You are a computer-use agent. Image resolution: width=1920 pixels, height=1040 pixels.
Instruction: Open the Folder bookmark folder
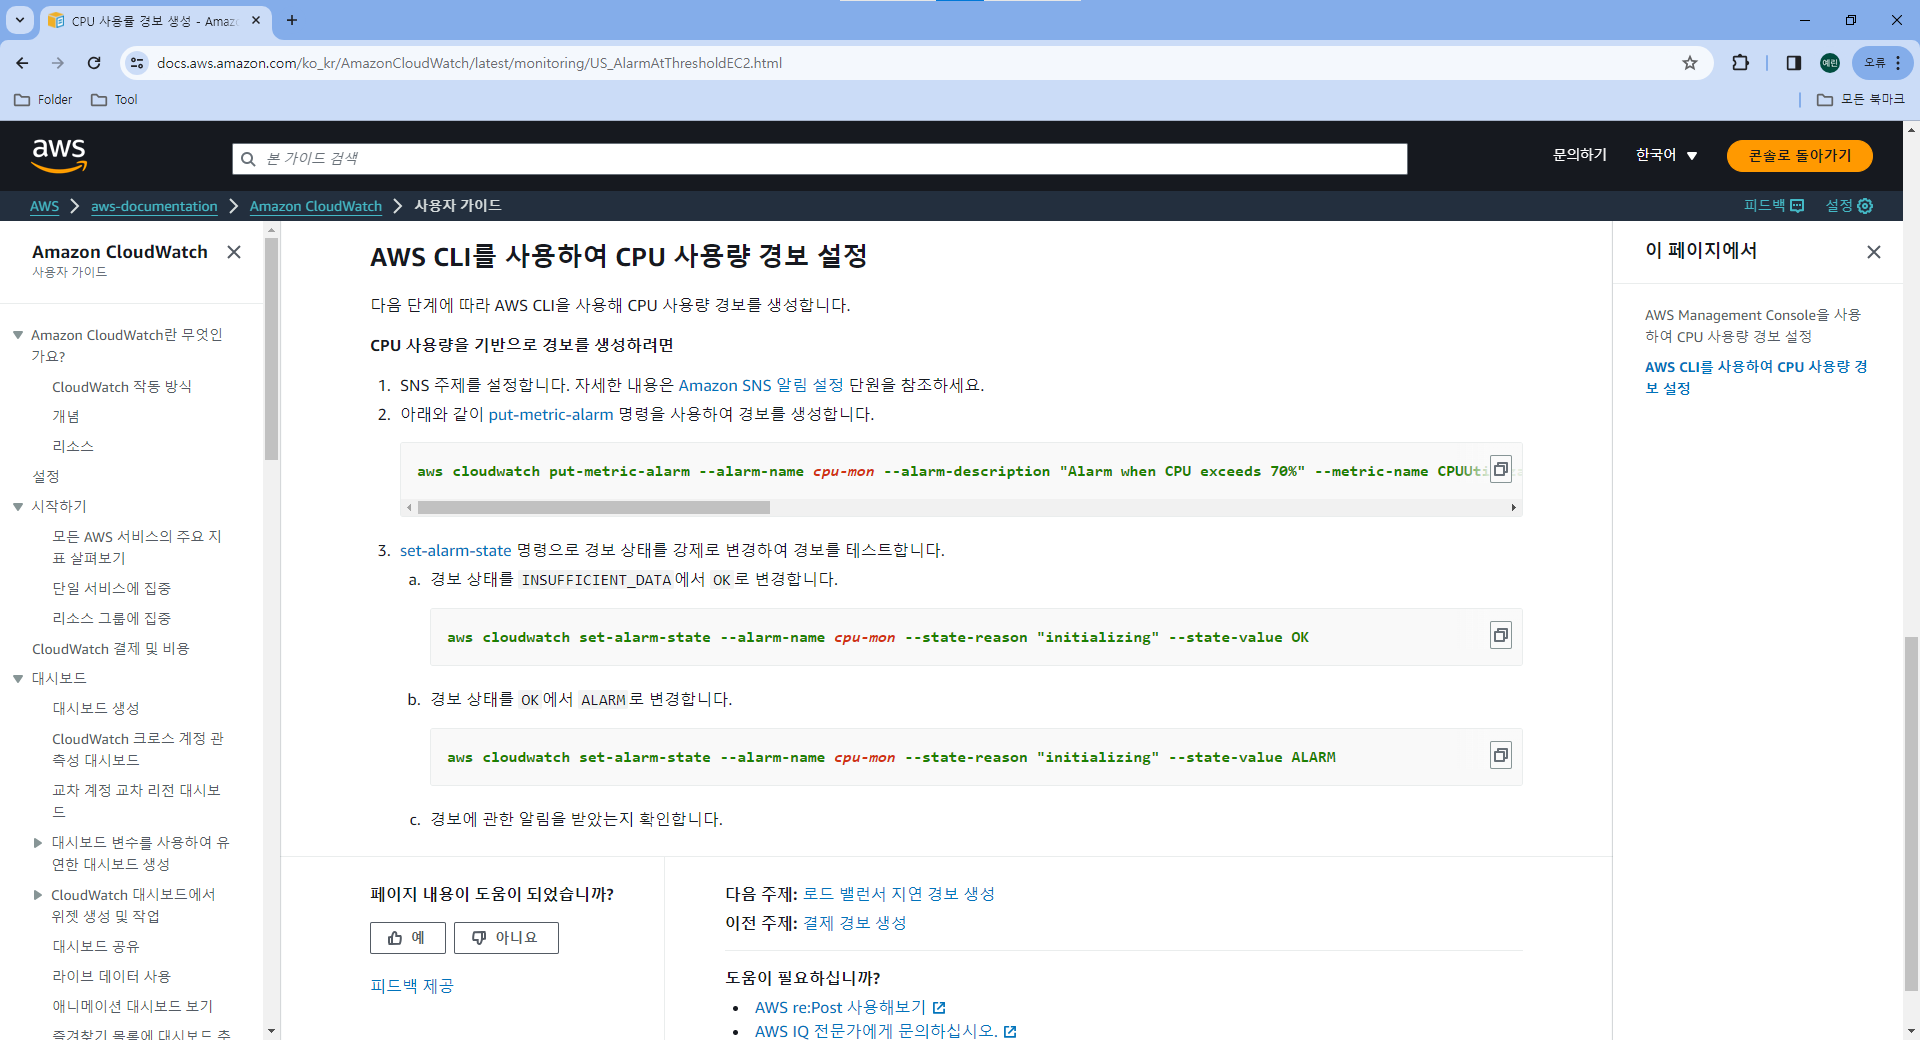pos(43,100)
